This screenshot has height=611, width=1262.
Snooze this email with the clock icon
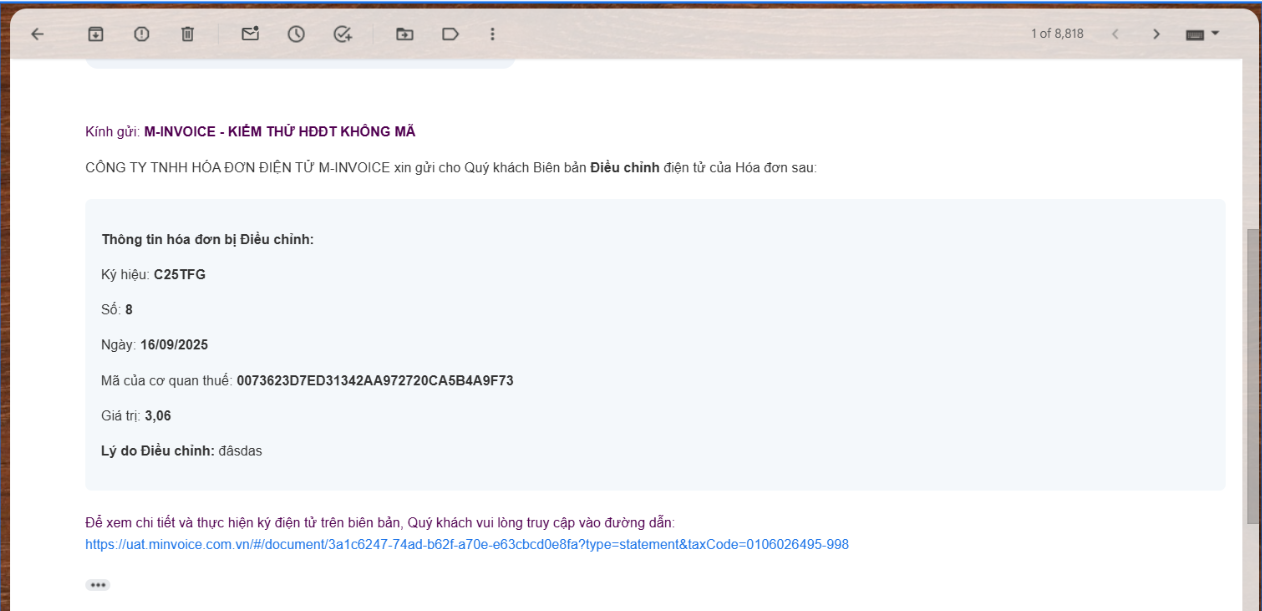[296, 34]
